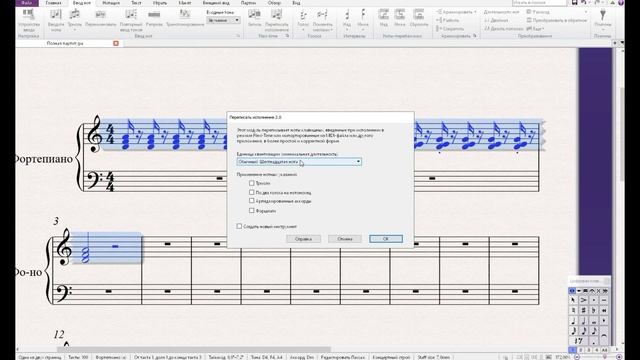Click zoom in button in status bar
640x360 pixels.
(x=619, y=357)
